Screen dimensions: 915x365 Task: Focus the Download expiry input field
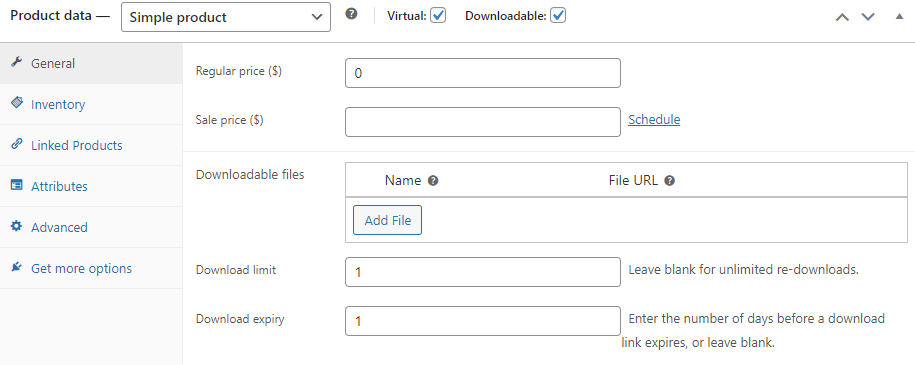click(483, 321)
